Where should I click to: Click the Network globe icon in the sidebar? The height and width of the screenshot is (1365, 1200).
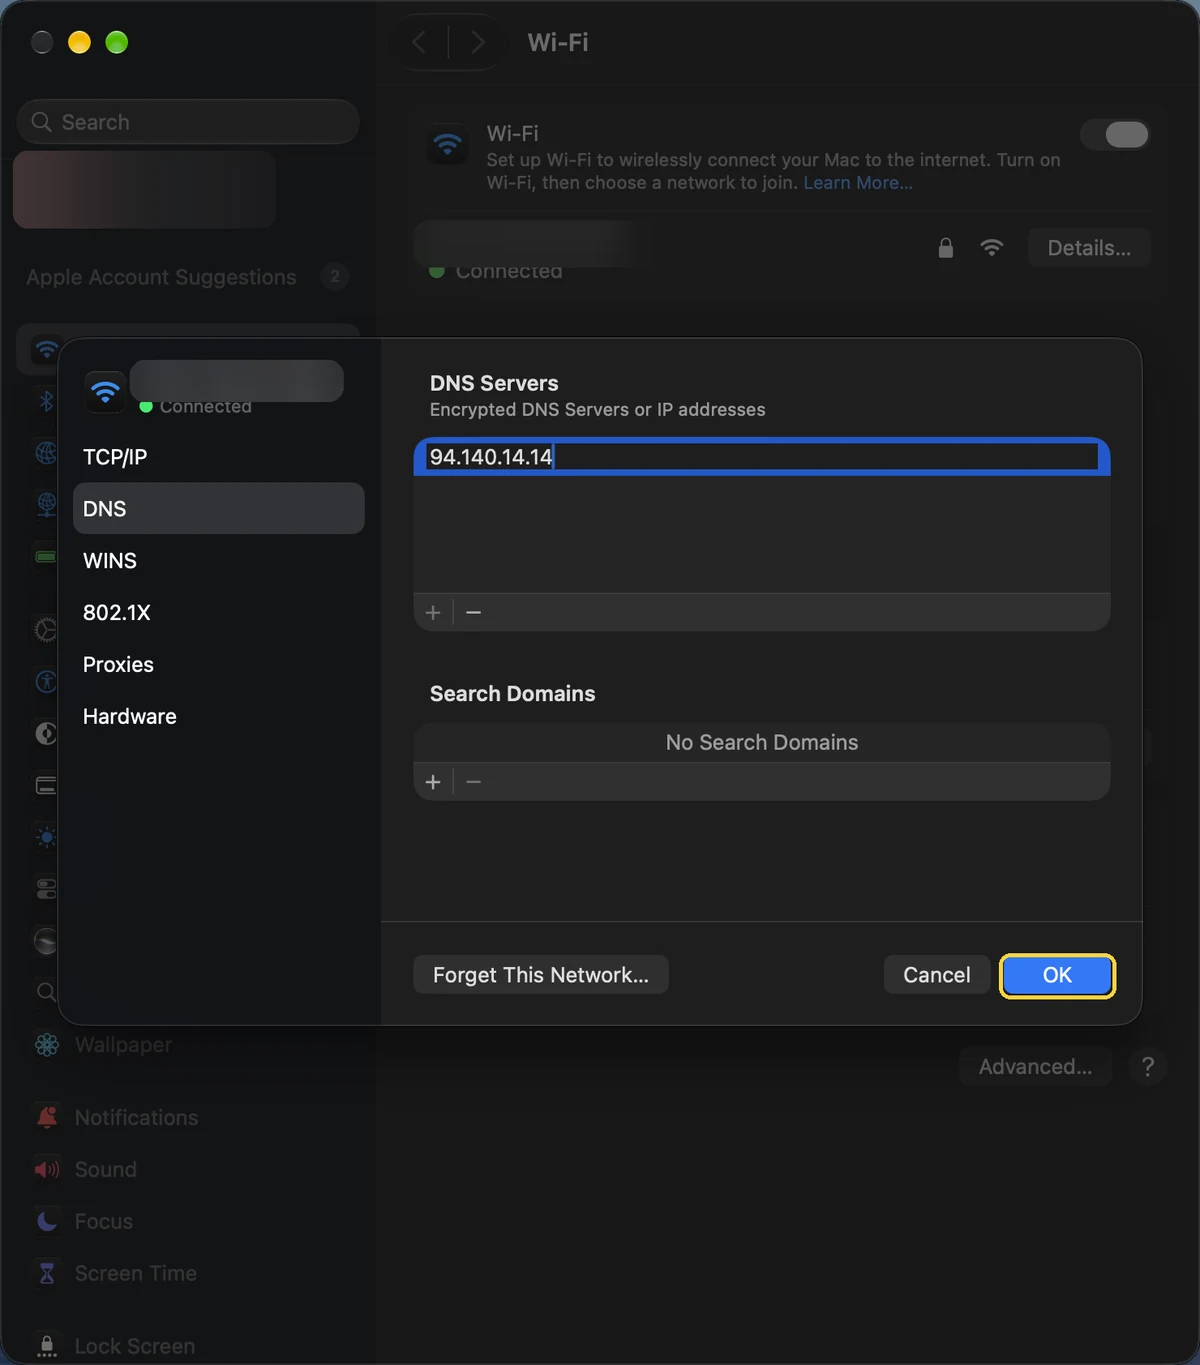(46, 452)
